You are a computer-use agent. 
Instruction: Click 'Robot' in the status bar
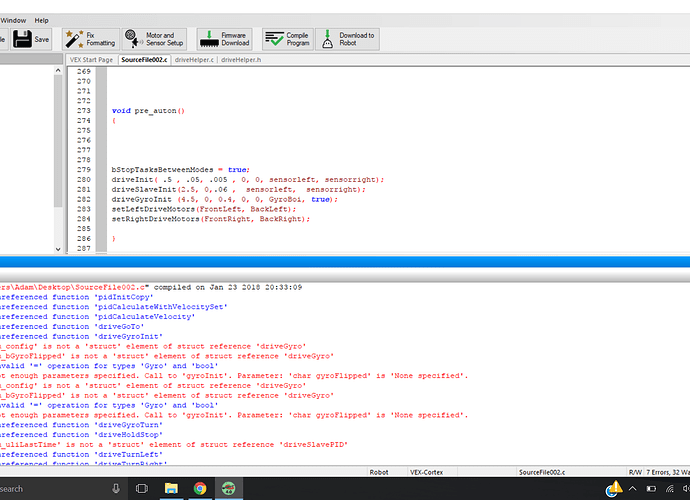(x=379, y=472)
